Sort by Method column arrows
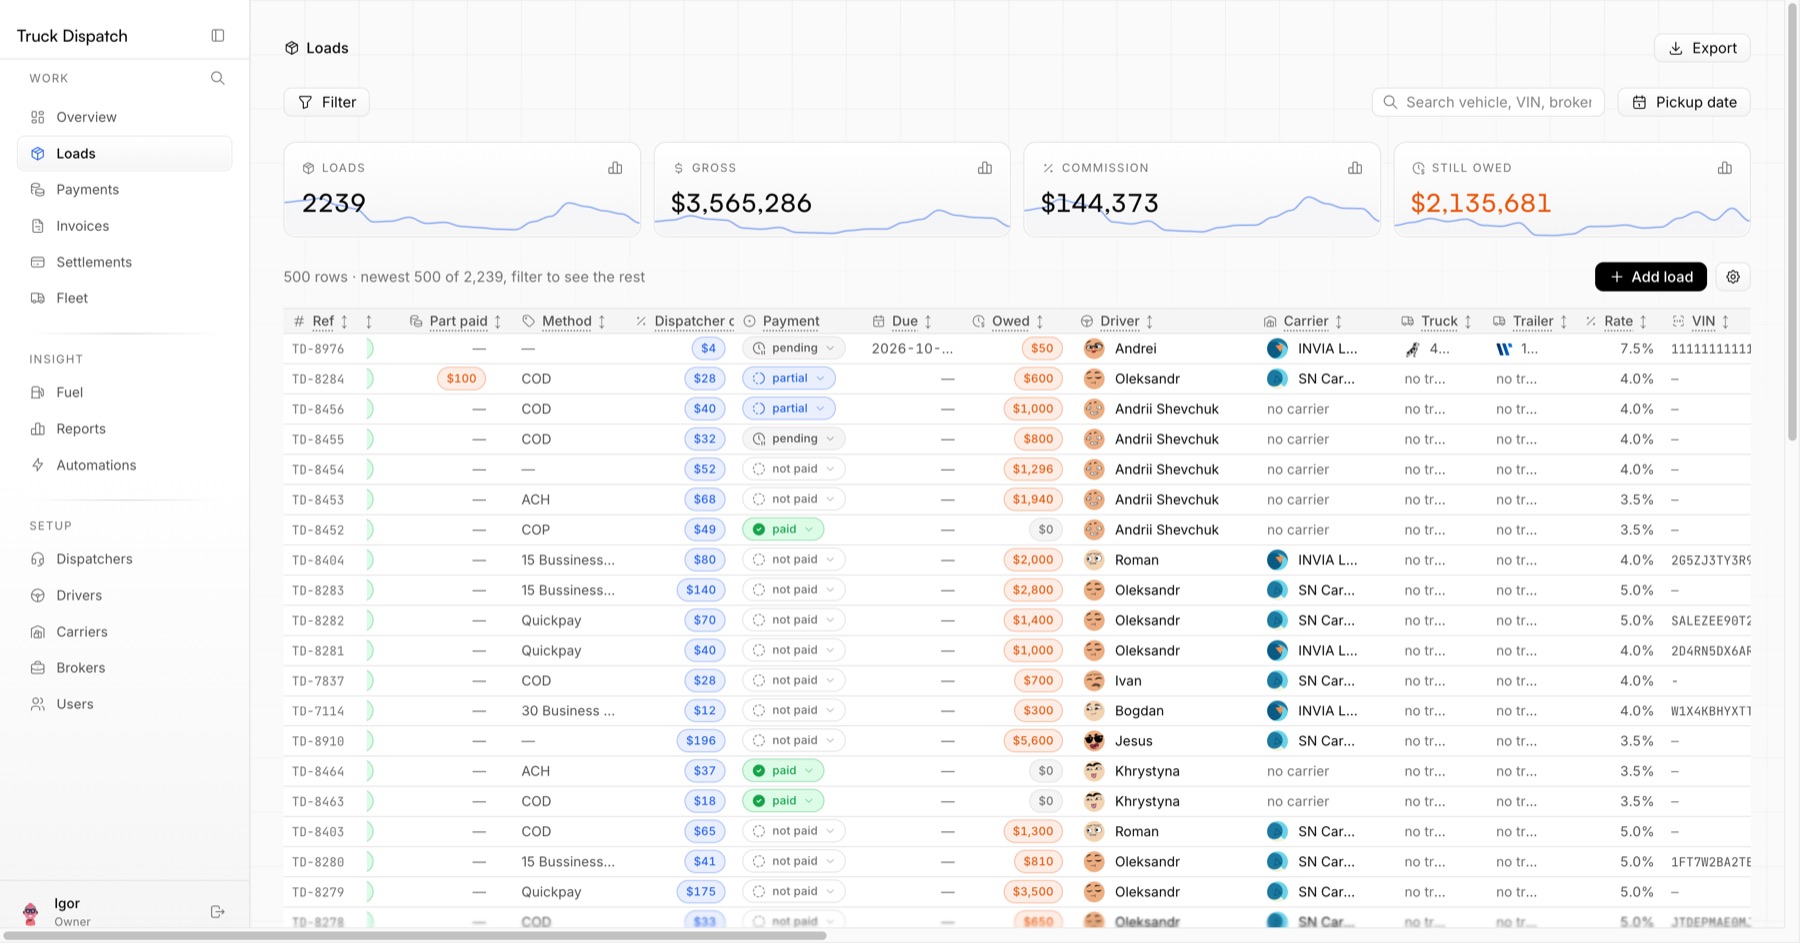Screen dimensions: 1800x943 602,321
